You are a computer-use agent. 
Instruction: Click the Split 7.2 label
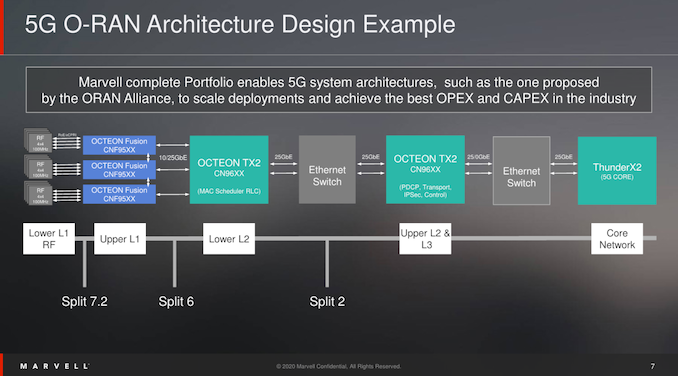84,301
